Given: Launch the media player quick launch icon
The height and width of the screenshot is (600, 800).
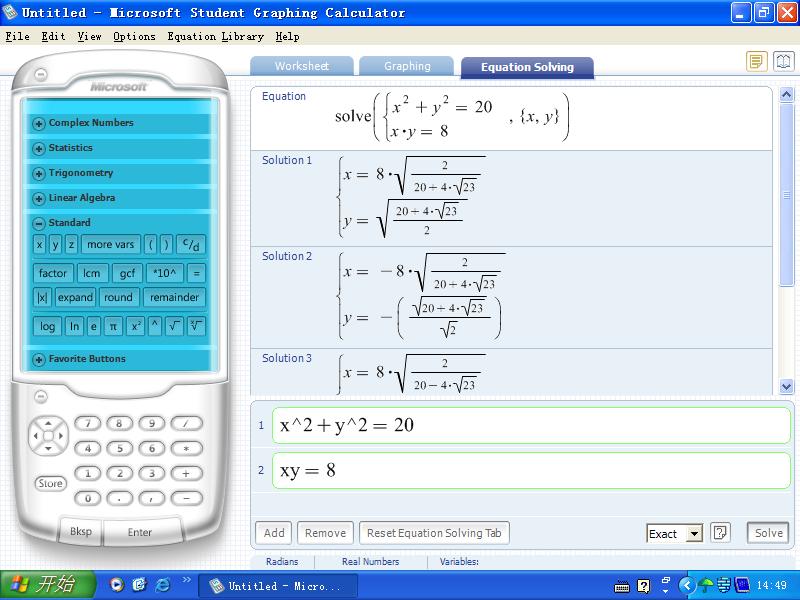Looking at the screenshot, I should tap(117, 585).
